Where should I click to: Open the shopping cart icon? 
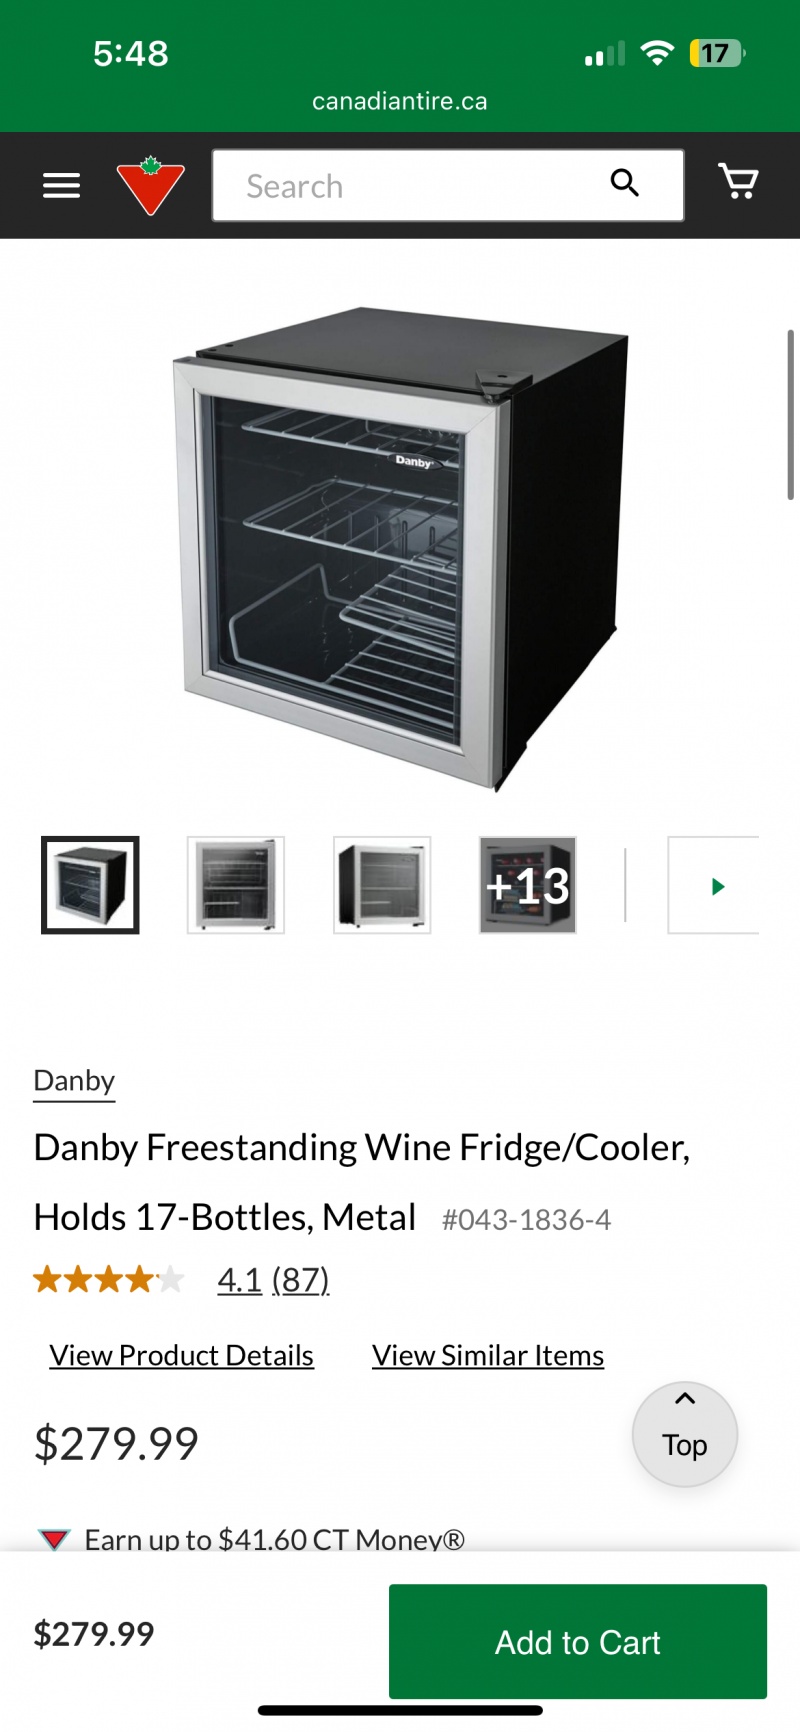738,182
